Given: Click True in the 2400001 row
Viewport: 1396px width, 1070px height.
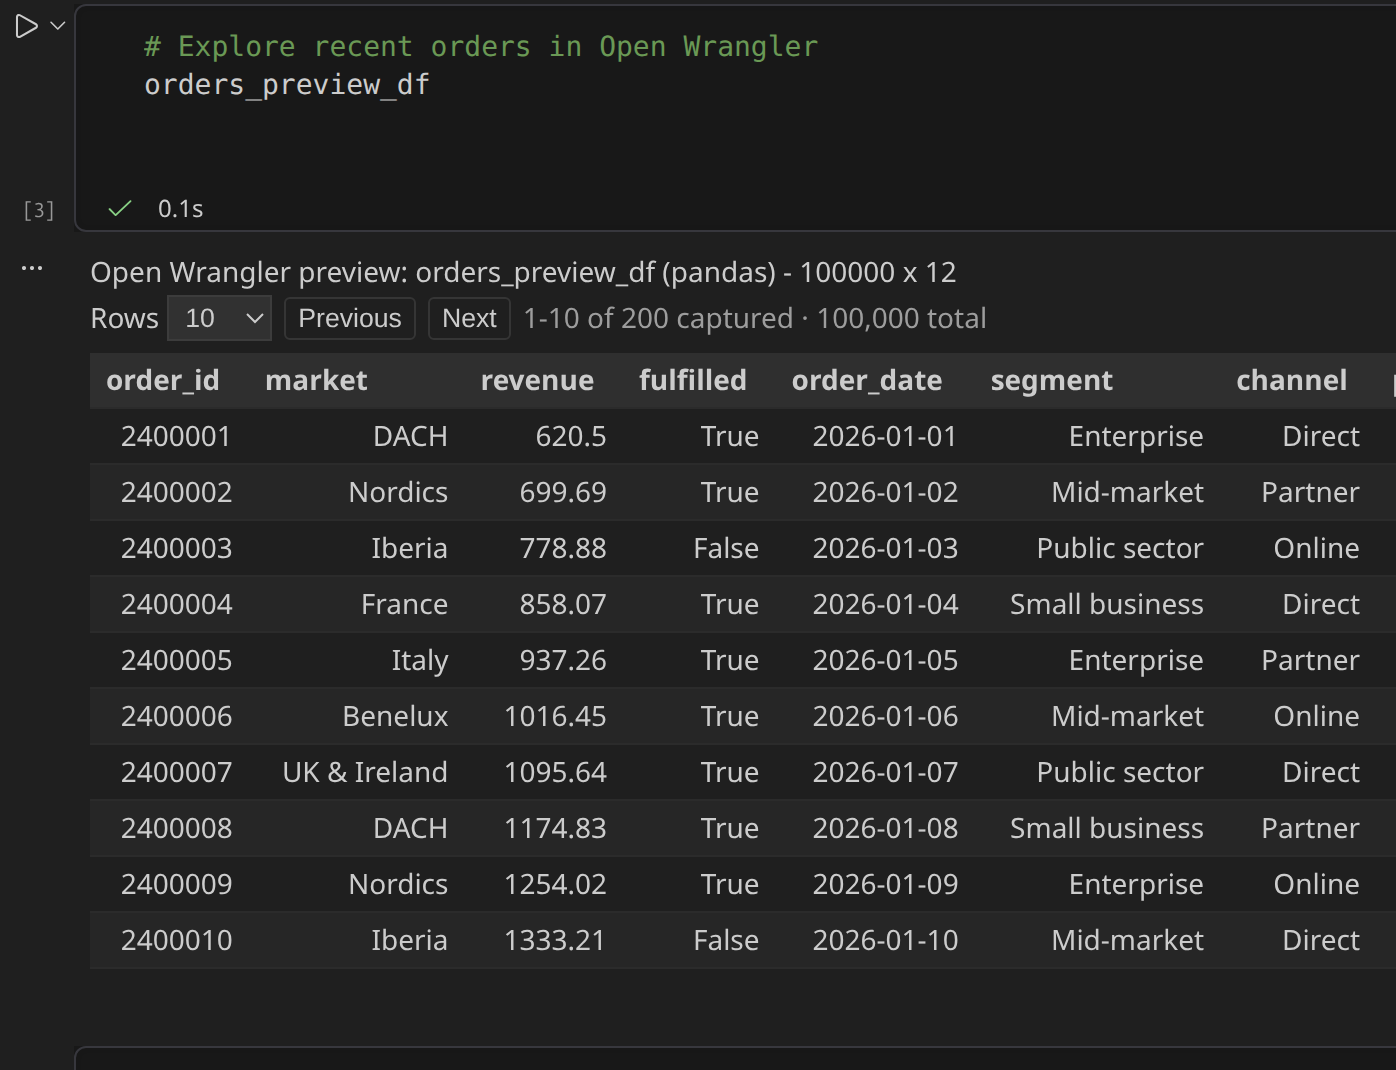Looking at the screenshot, I should point(730,436).
